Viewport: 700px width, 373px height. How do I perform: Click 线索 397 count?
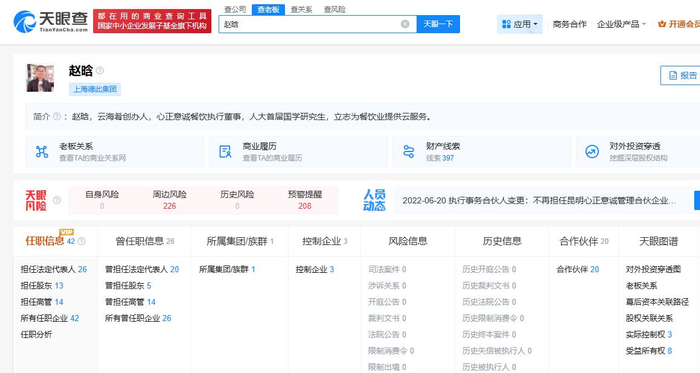pyautogui.click(x=440, y=158)
